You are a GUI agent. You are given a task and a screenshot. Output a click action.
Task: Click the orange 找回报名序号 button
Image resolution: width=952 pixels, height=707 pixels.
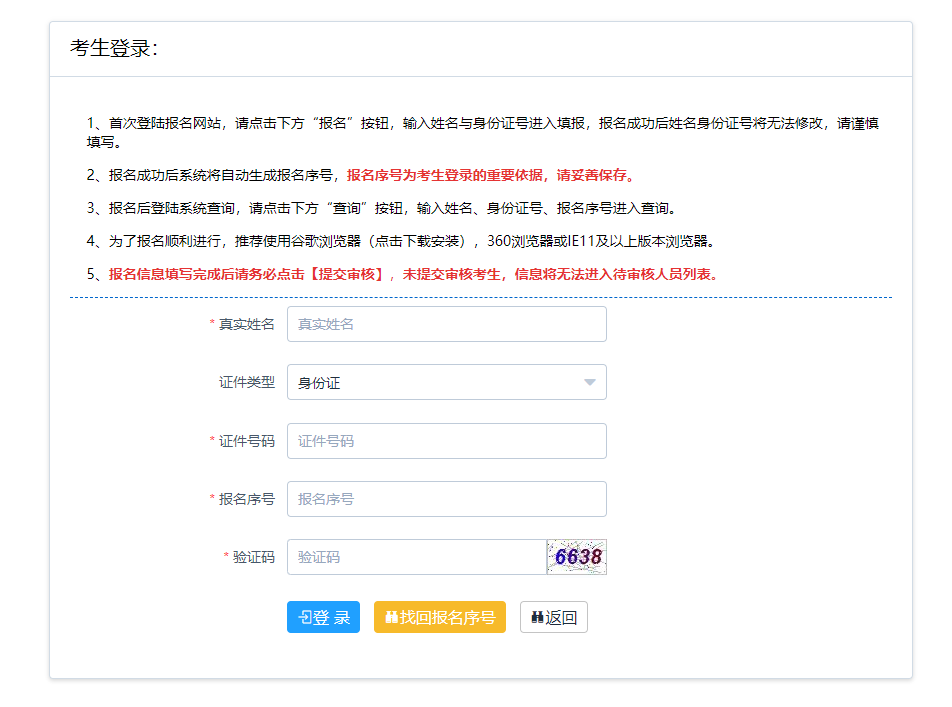tap(440, 618)
